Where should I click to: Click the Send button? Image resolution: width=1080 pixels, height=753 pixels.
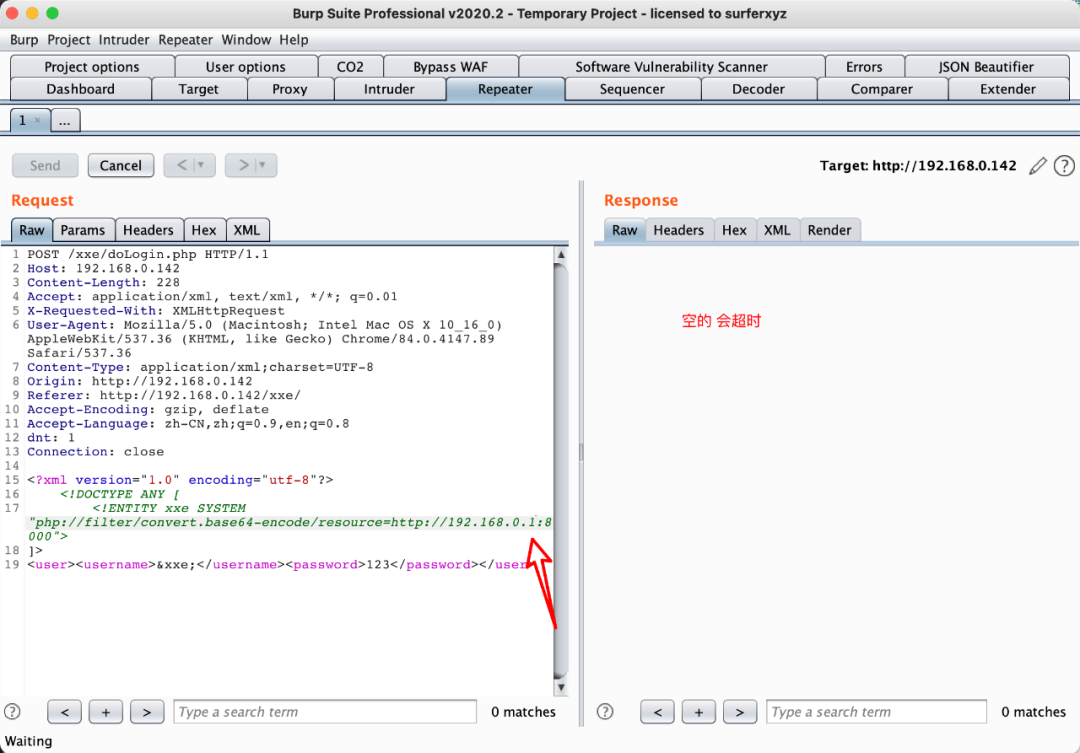[x=45, y=165]
